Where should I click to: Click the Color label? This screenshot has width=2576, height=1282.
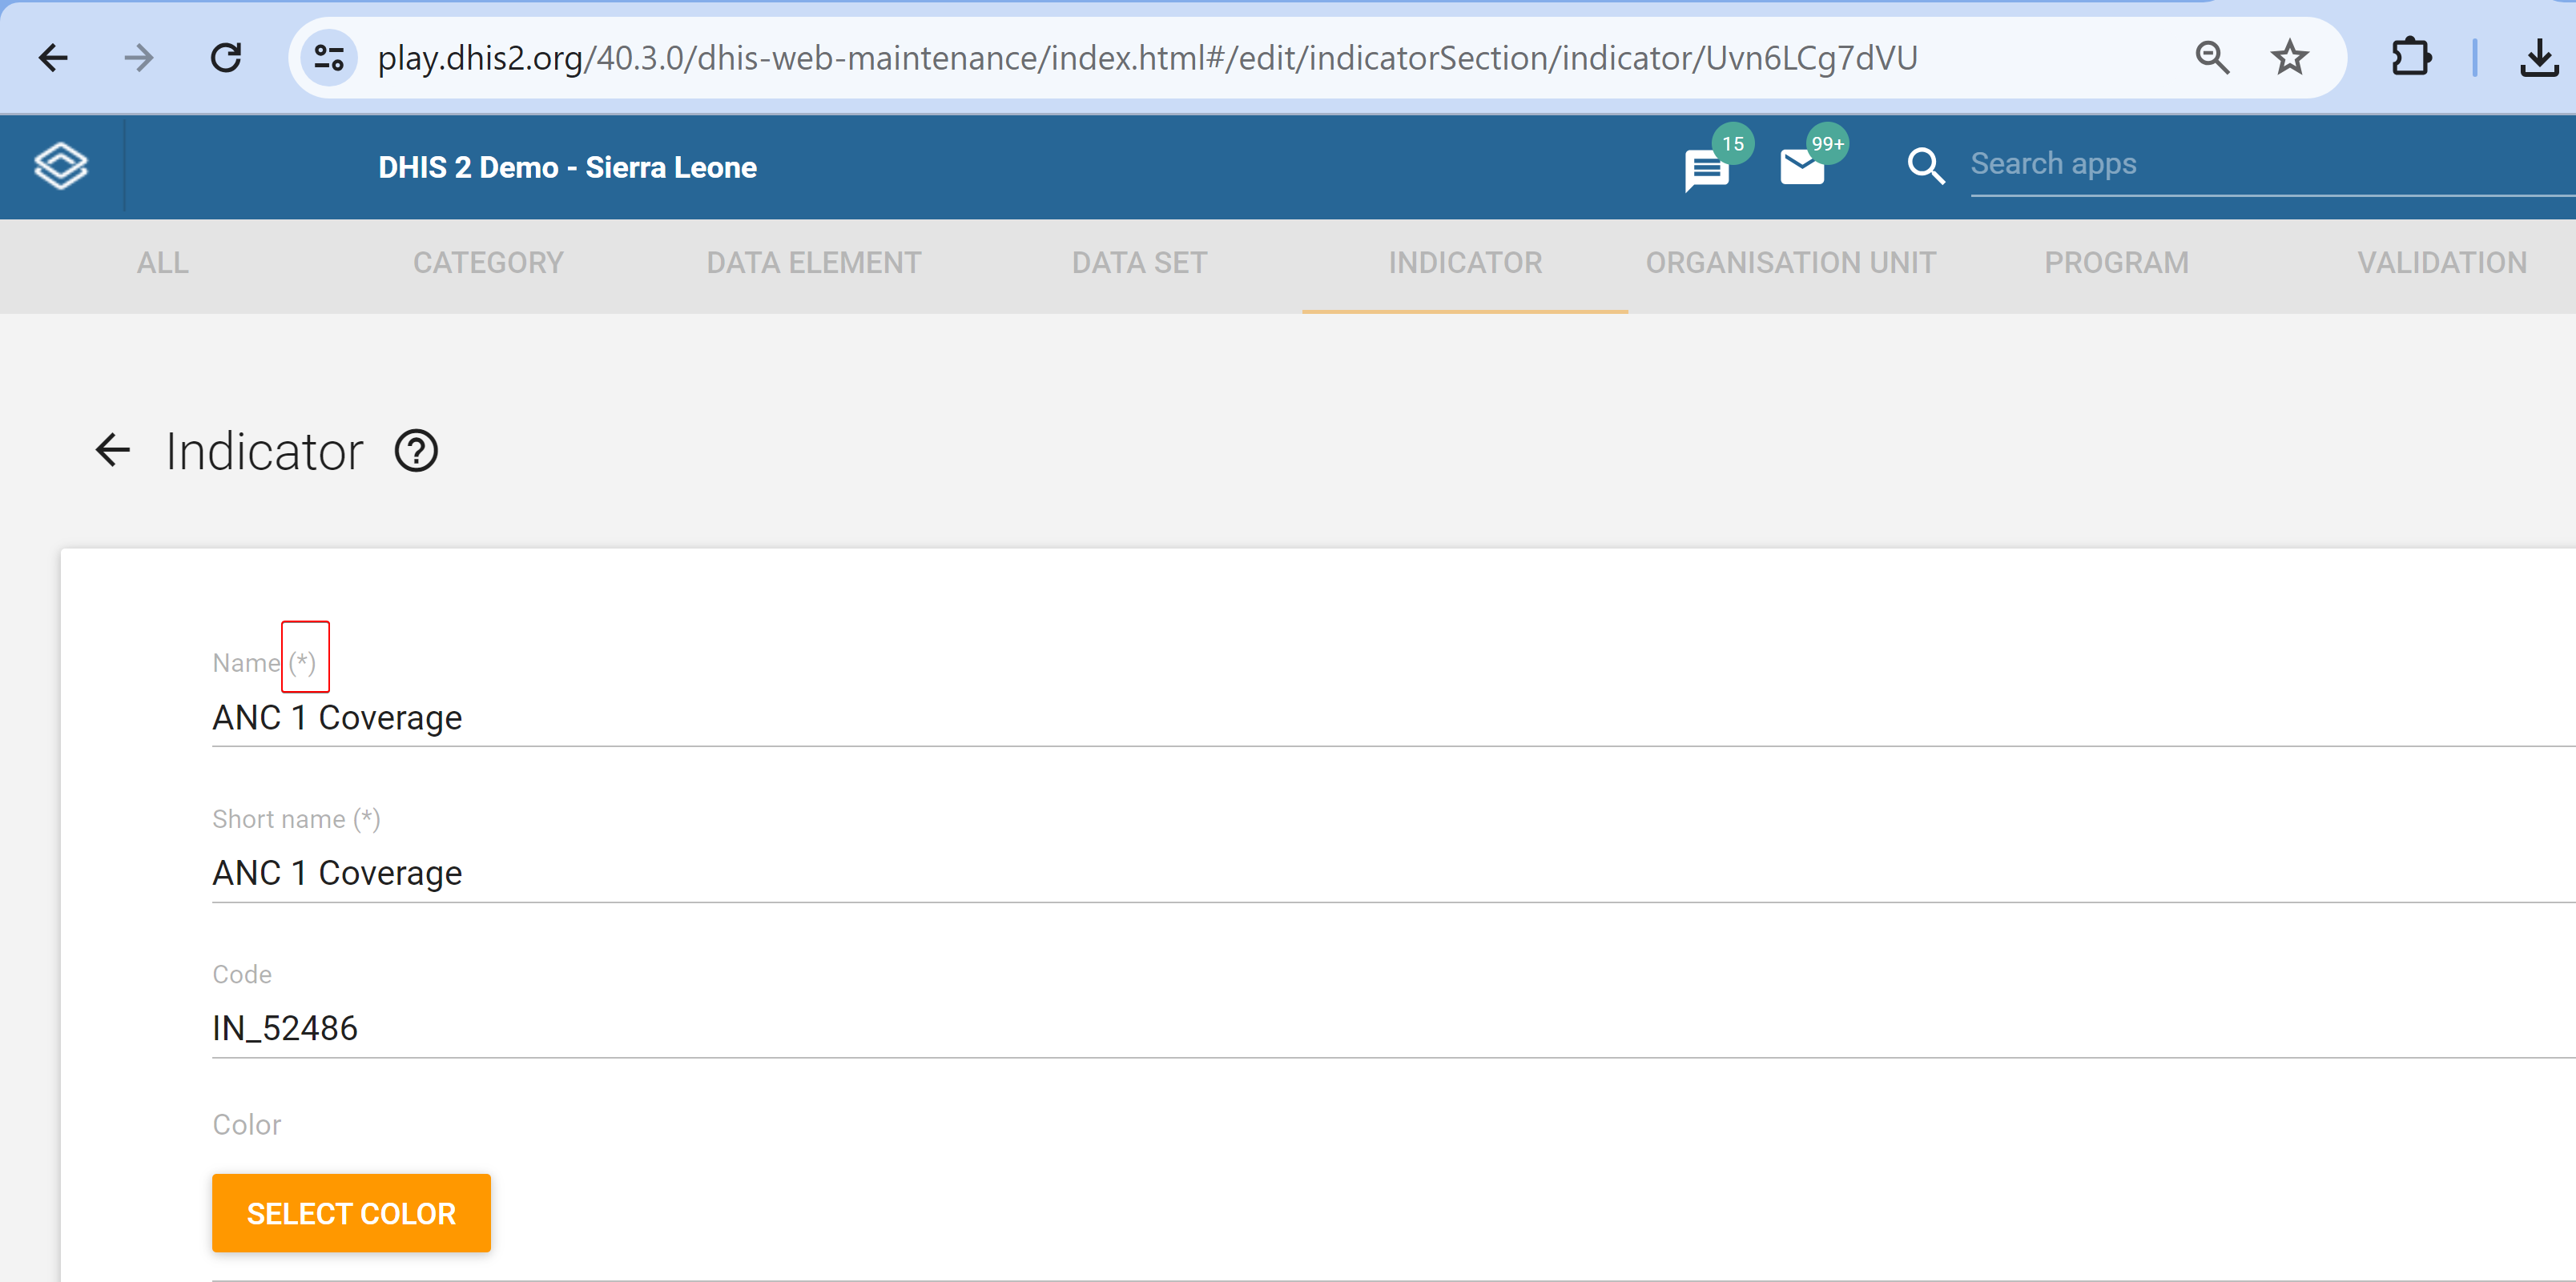246,1125
